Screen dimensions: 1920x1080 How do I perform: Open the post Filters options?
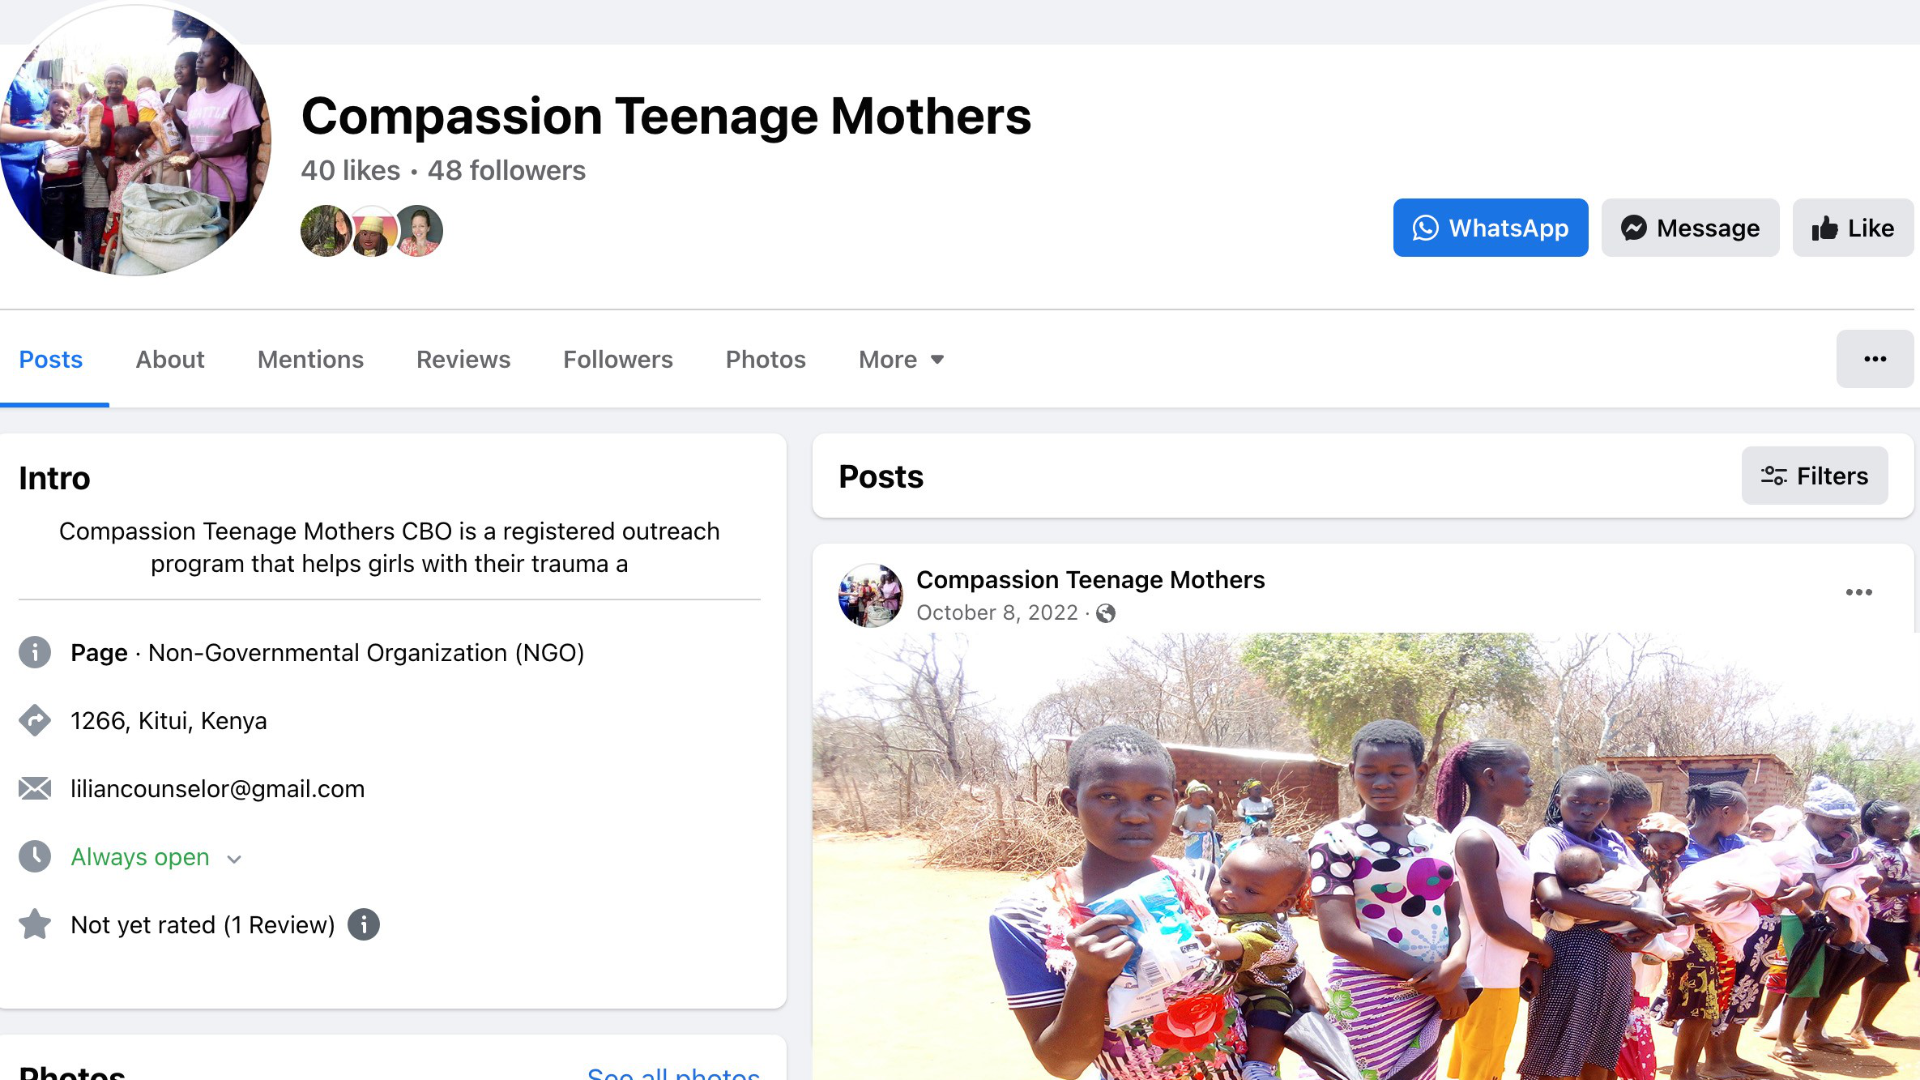click(x=1814, y=476)
